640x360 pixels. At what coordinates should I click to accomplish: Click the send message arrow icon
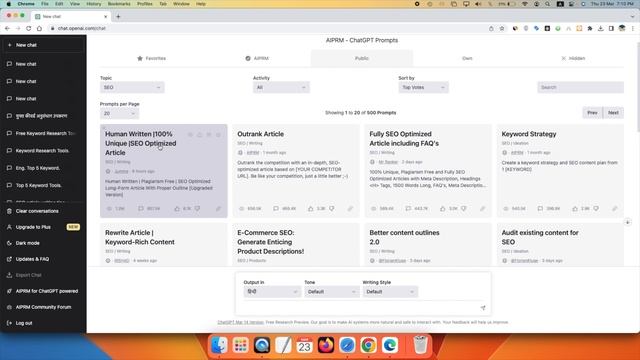click(483, 308)
